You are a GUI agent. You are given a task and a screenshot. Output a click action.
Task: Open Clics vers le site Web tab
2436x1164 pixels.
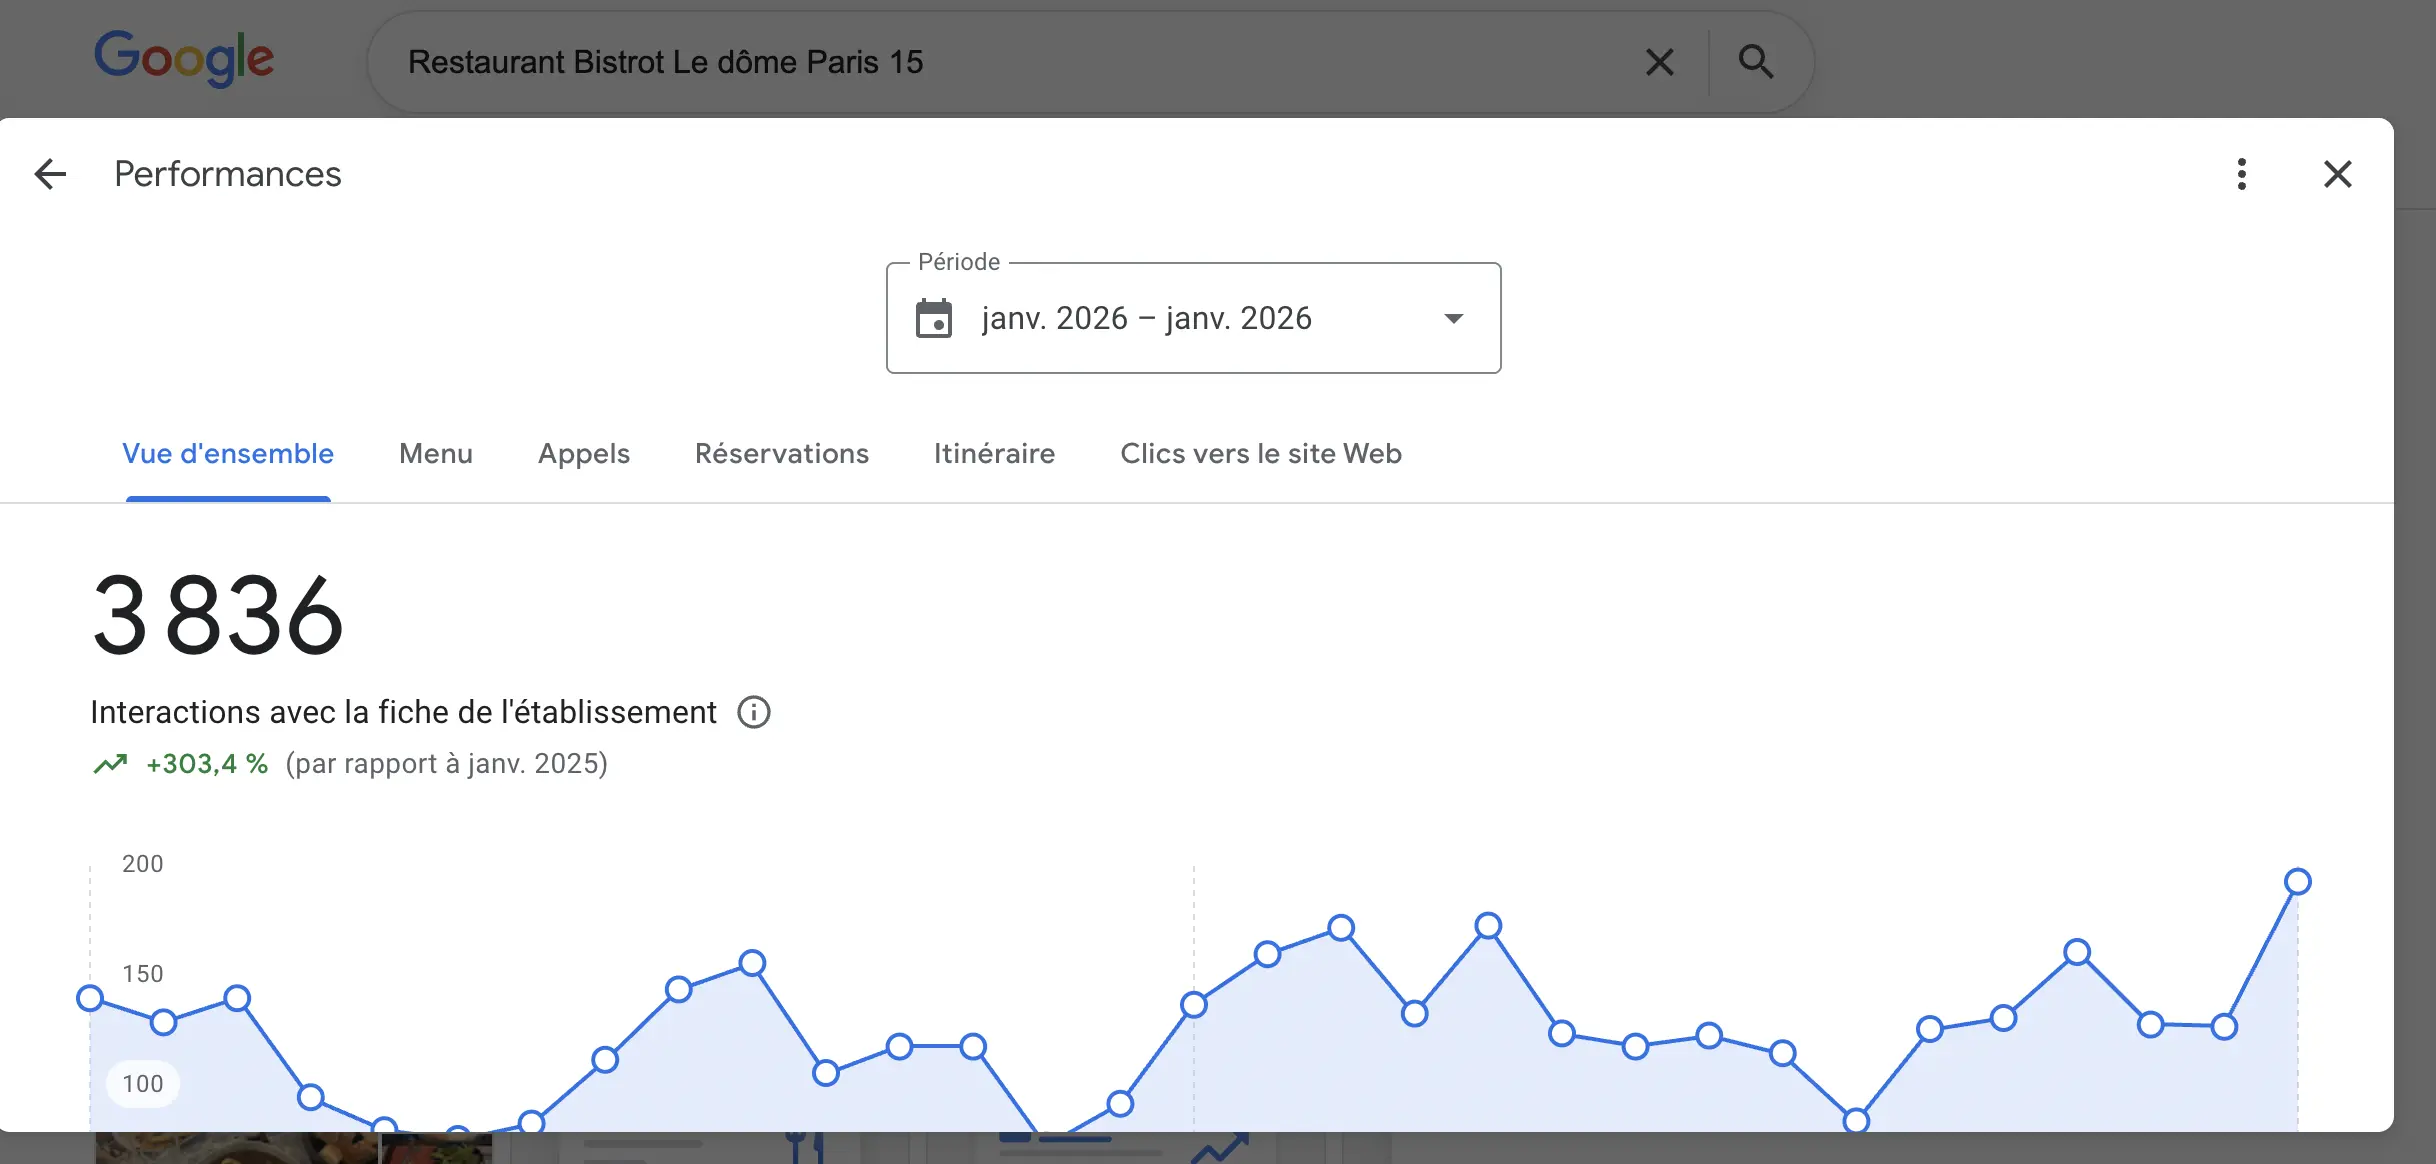1261,454
